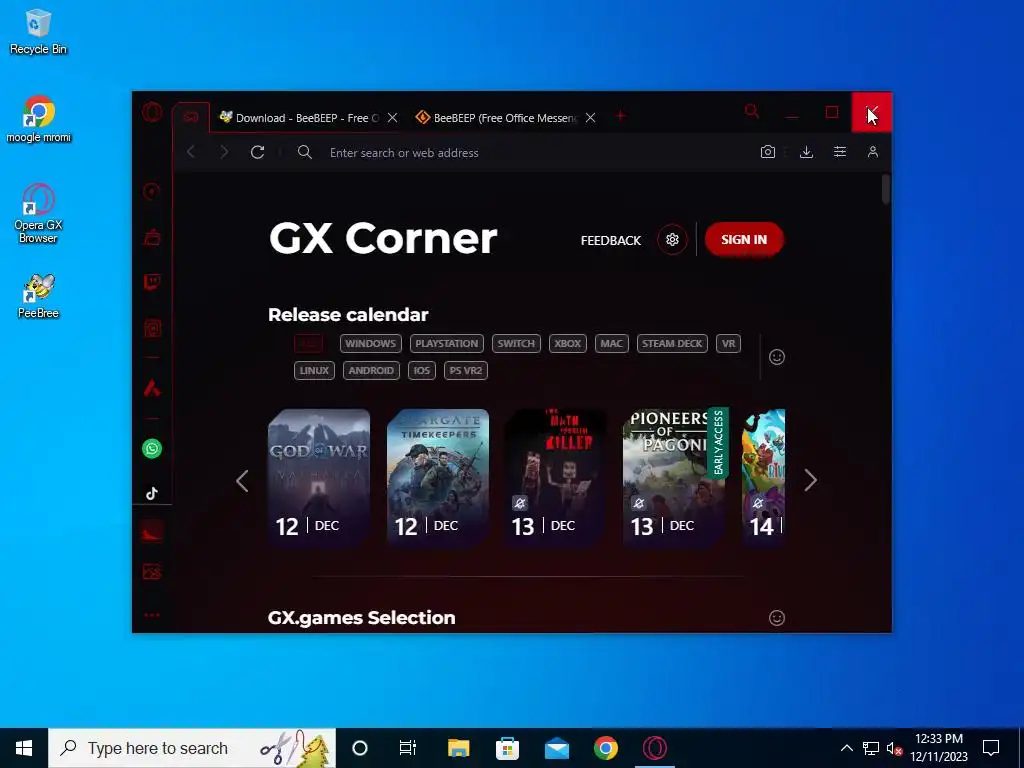Open the Aria AI icon in sidebar

pyautogui.click(x=152, y=389)
